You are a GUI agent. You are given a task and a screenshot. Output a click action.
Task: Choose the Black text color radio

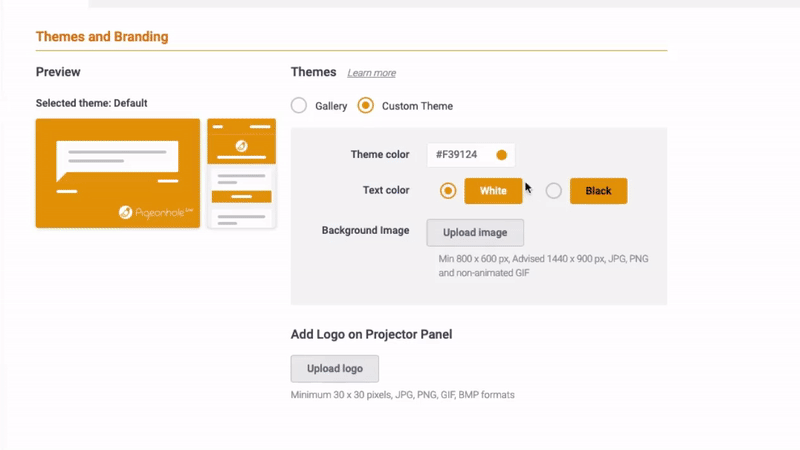[x=554, y=191]
